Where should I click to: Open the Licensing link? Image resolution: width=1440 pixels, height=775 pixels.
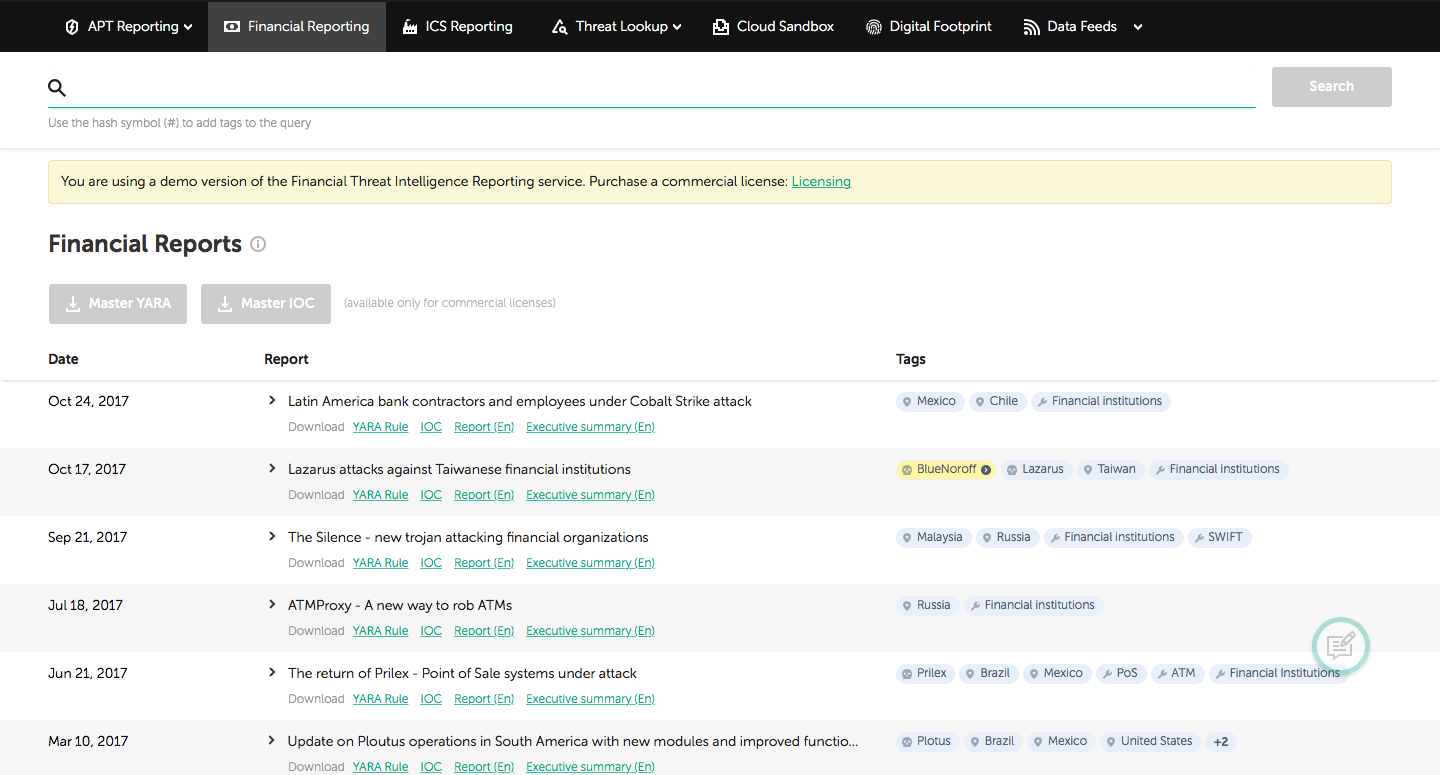pyautogui.click(x=821, y=182)
